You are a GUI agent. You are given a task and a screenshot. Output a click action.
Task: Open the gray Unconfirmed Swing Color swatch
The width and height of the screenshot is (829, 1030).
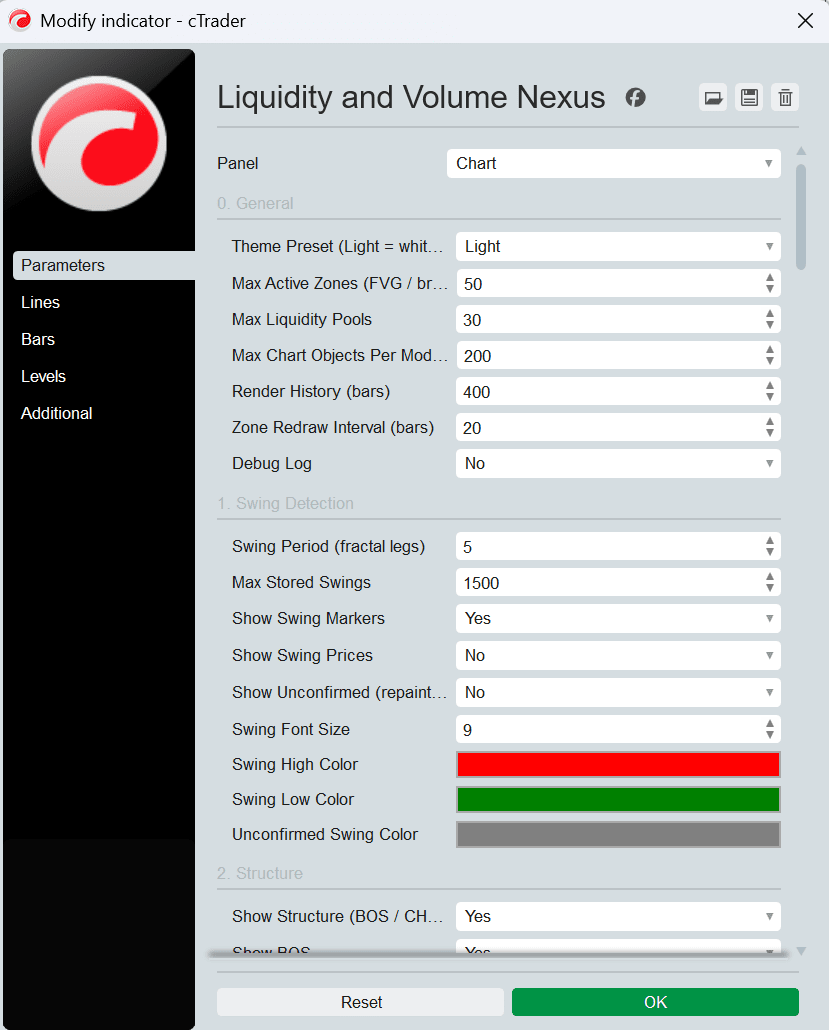(x=618, y=834)
